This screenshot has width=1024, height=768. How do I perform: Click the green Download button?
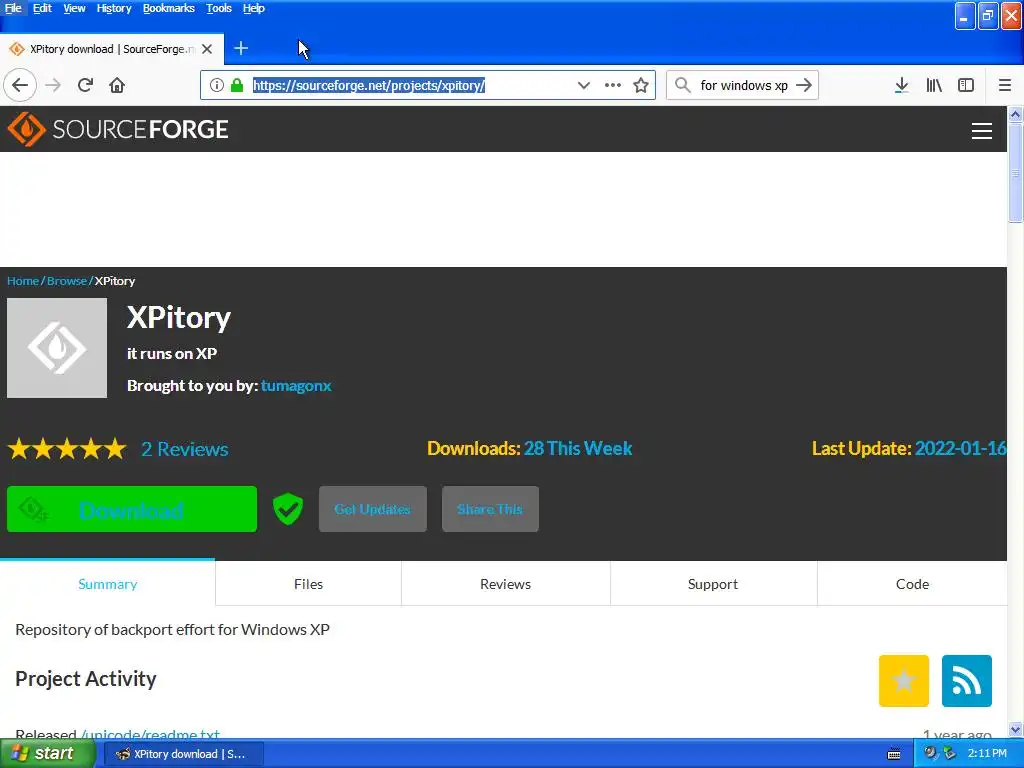(x=132, y=509)
